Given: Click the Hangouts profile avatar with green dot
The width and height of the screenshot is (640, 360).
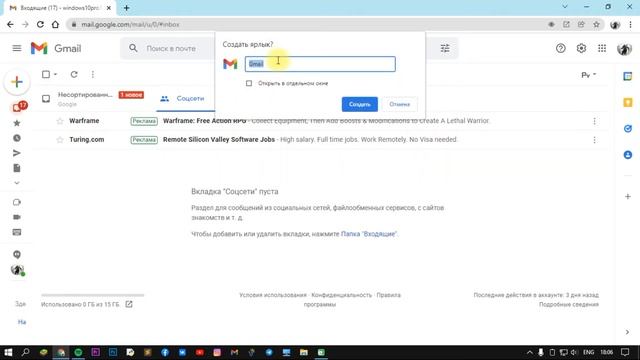Looking at the screenshot, I should tap(17, 270).
